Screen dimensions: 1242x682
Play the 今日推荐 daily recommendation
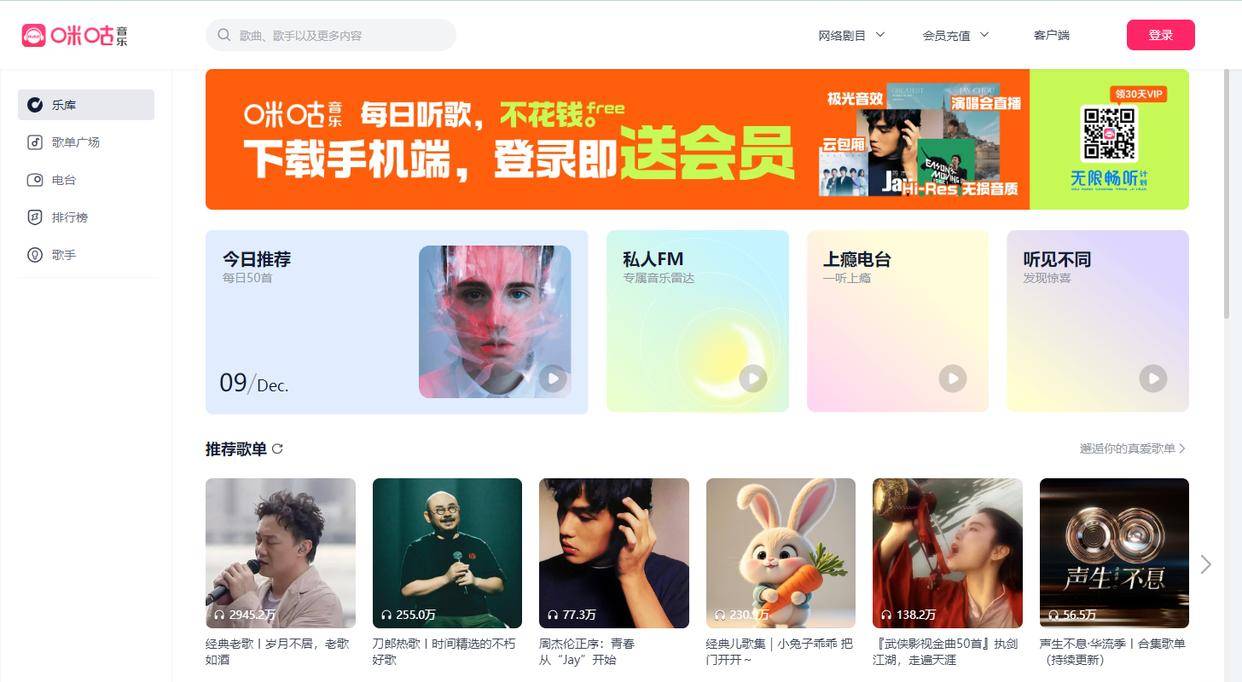(x=552, y=379)
